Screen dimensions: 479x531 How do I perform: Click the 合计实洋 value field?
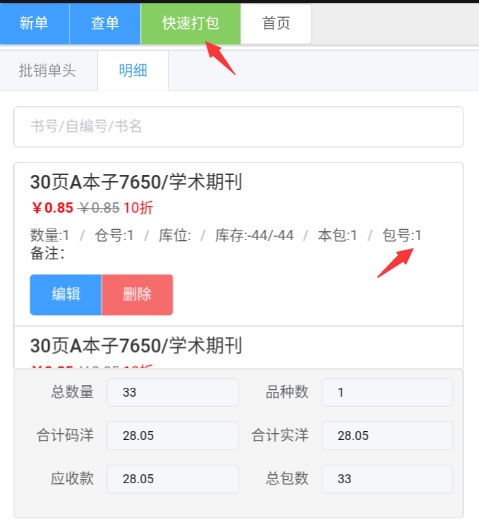click(x=387, y=436)
